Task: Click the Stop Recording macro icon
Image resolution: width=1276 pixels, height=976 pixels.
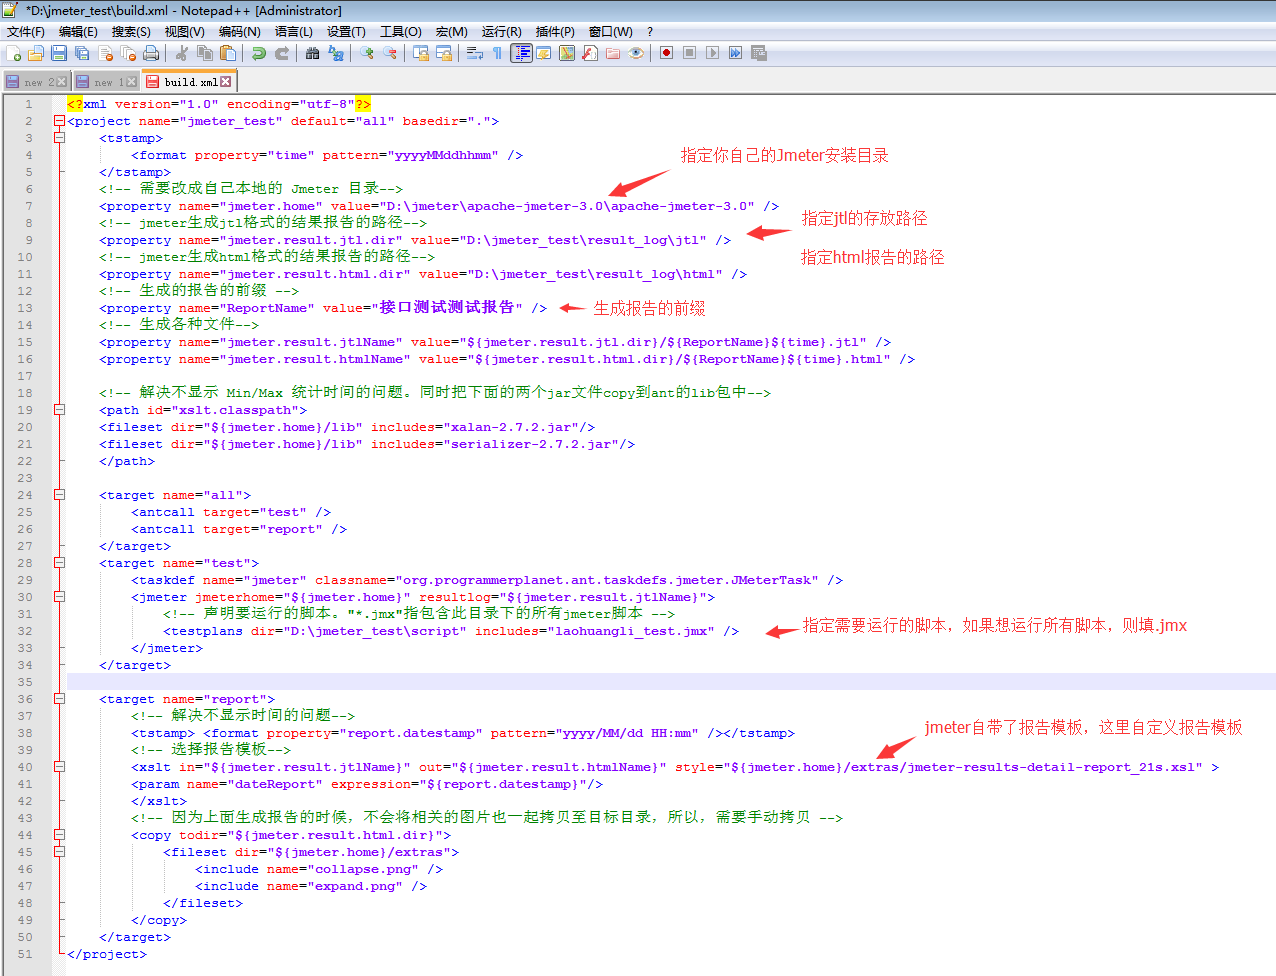Action: click(x=690, y=53)
